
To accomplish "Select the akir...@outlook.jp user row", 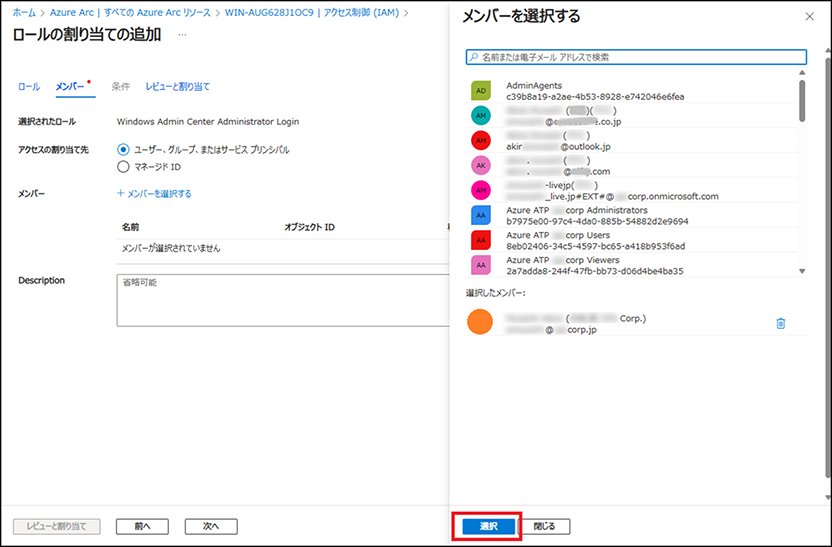I will 631,141.
